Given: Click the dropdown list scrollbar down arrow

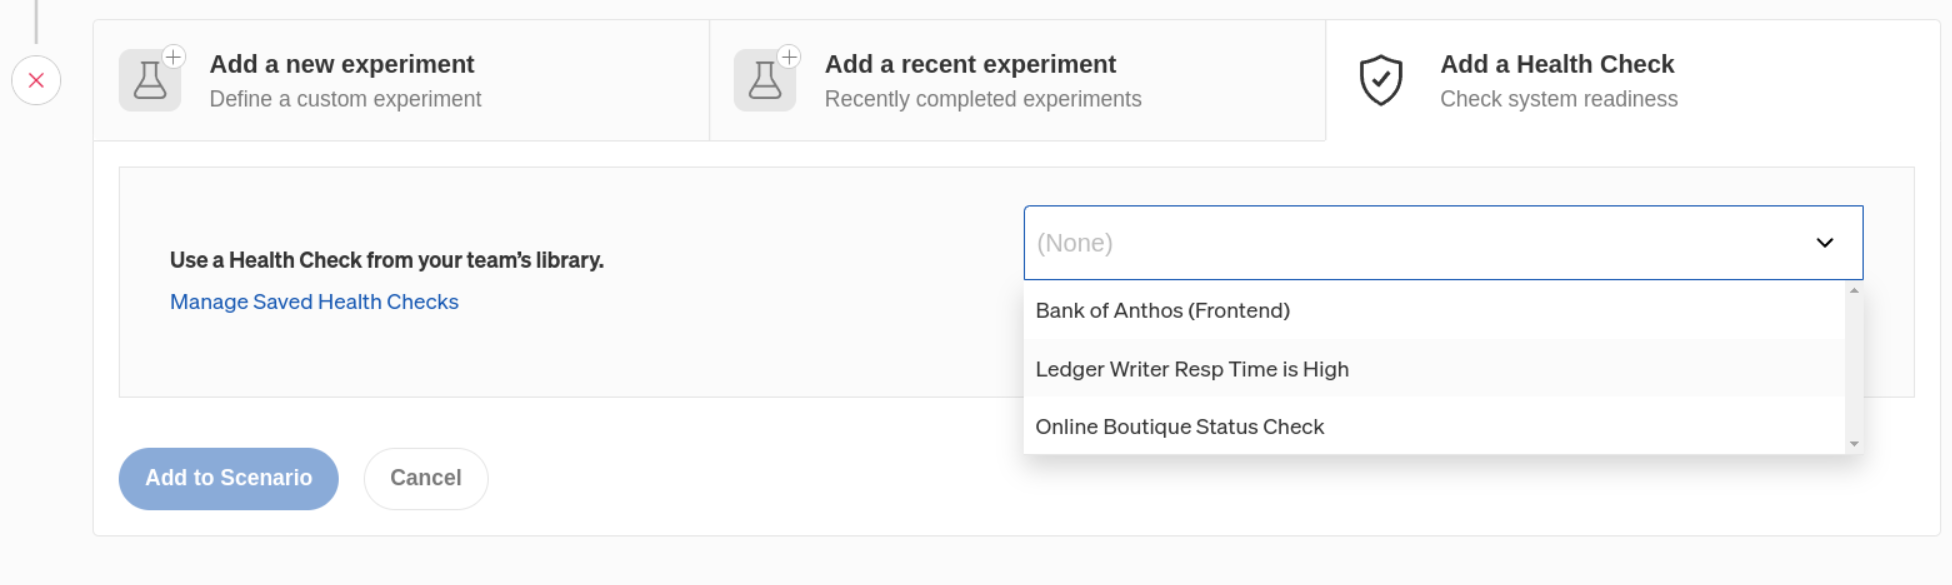Looking at the screenshot, I should click(x=1854, y=444).
